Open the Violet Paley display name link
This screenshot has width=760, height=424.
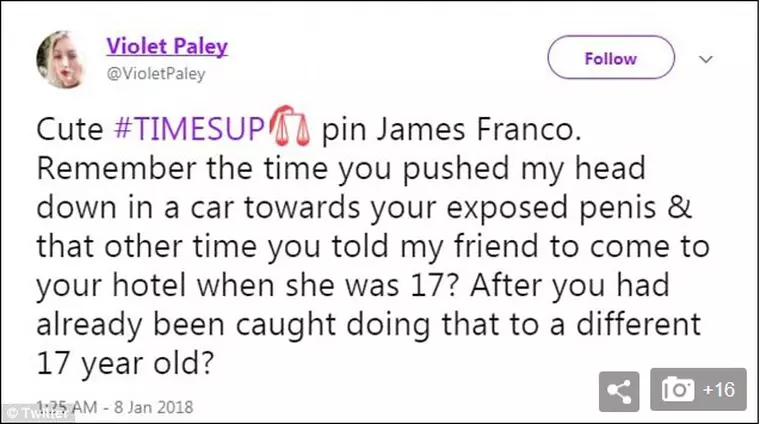pyautogui.click(x=167, y=47)
